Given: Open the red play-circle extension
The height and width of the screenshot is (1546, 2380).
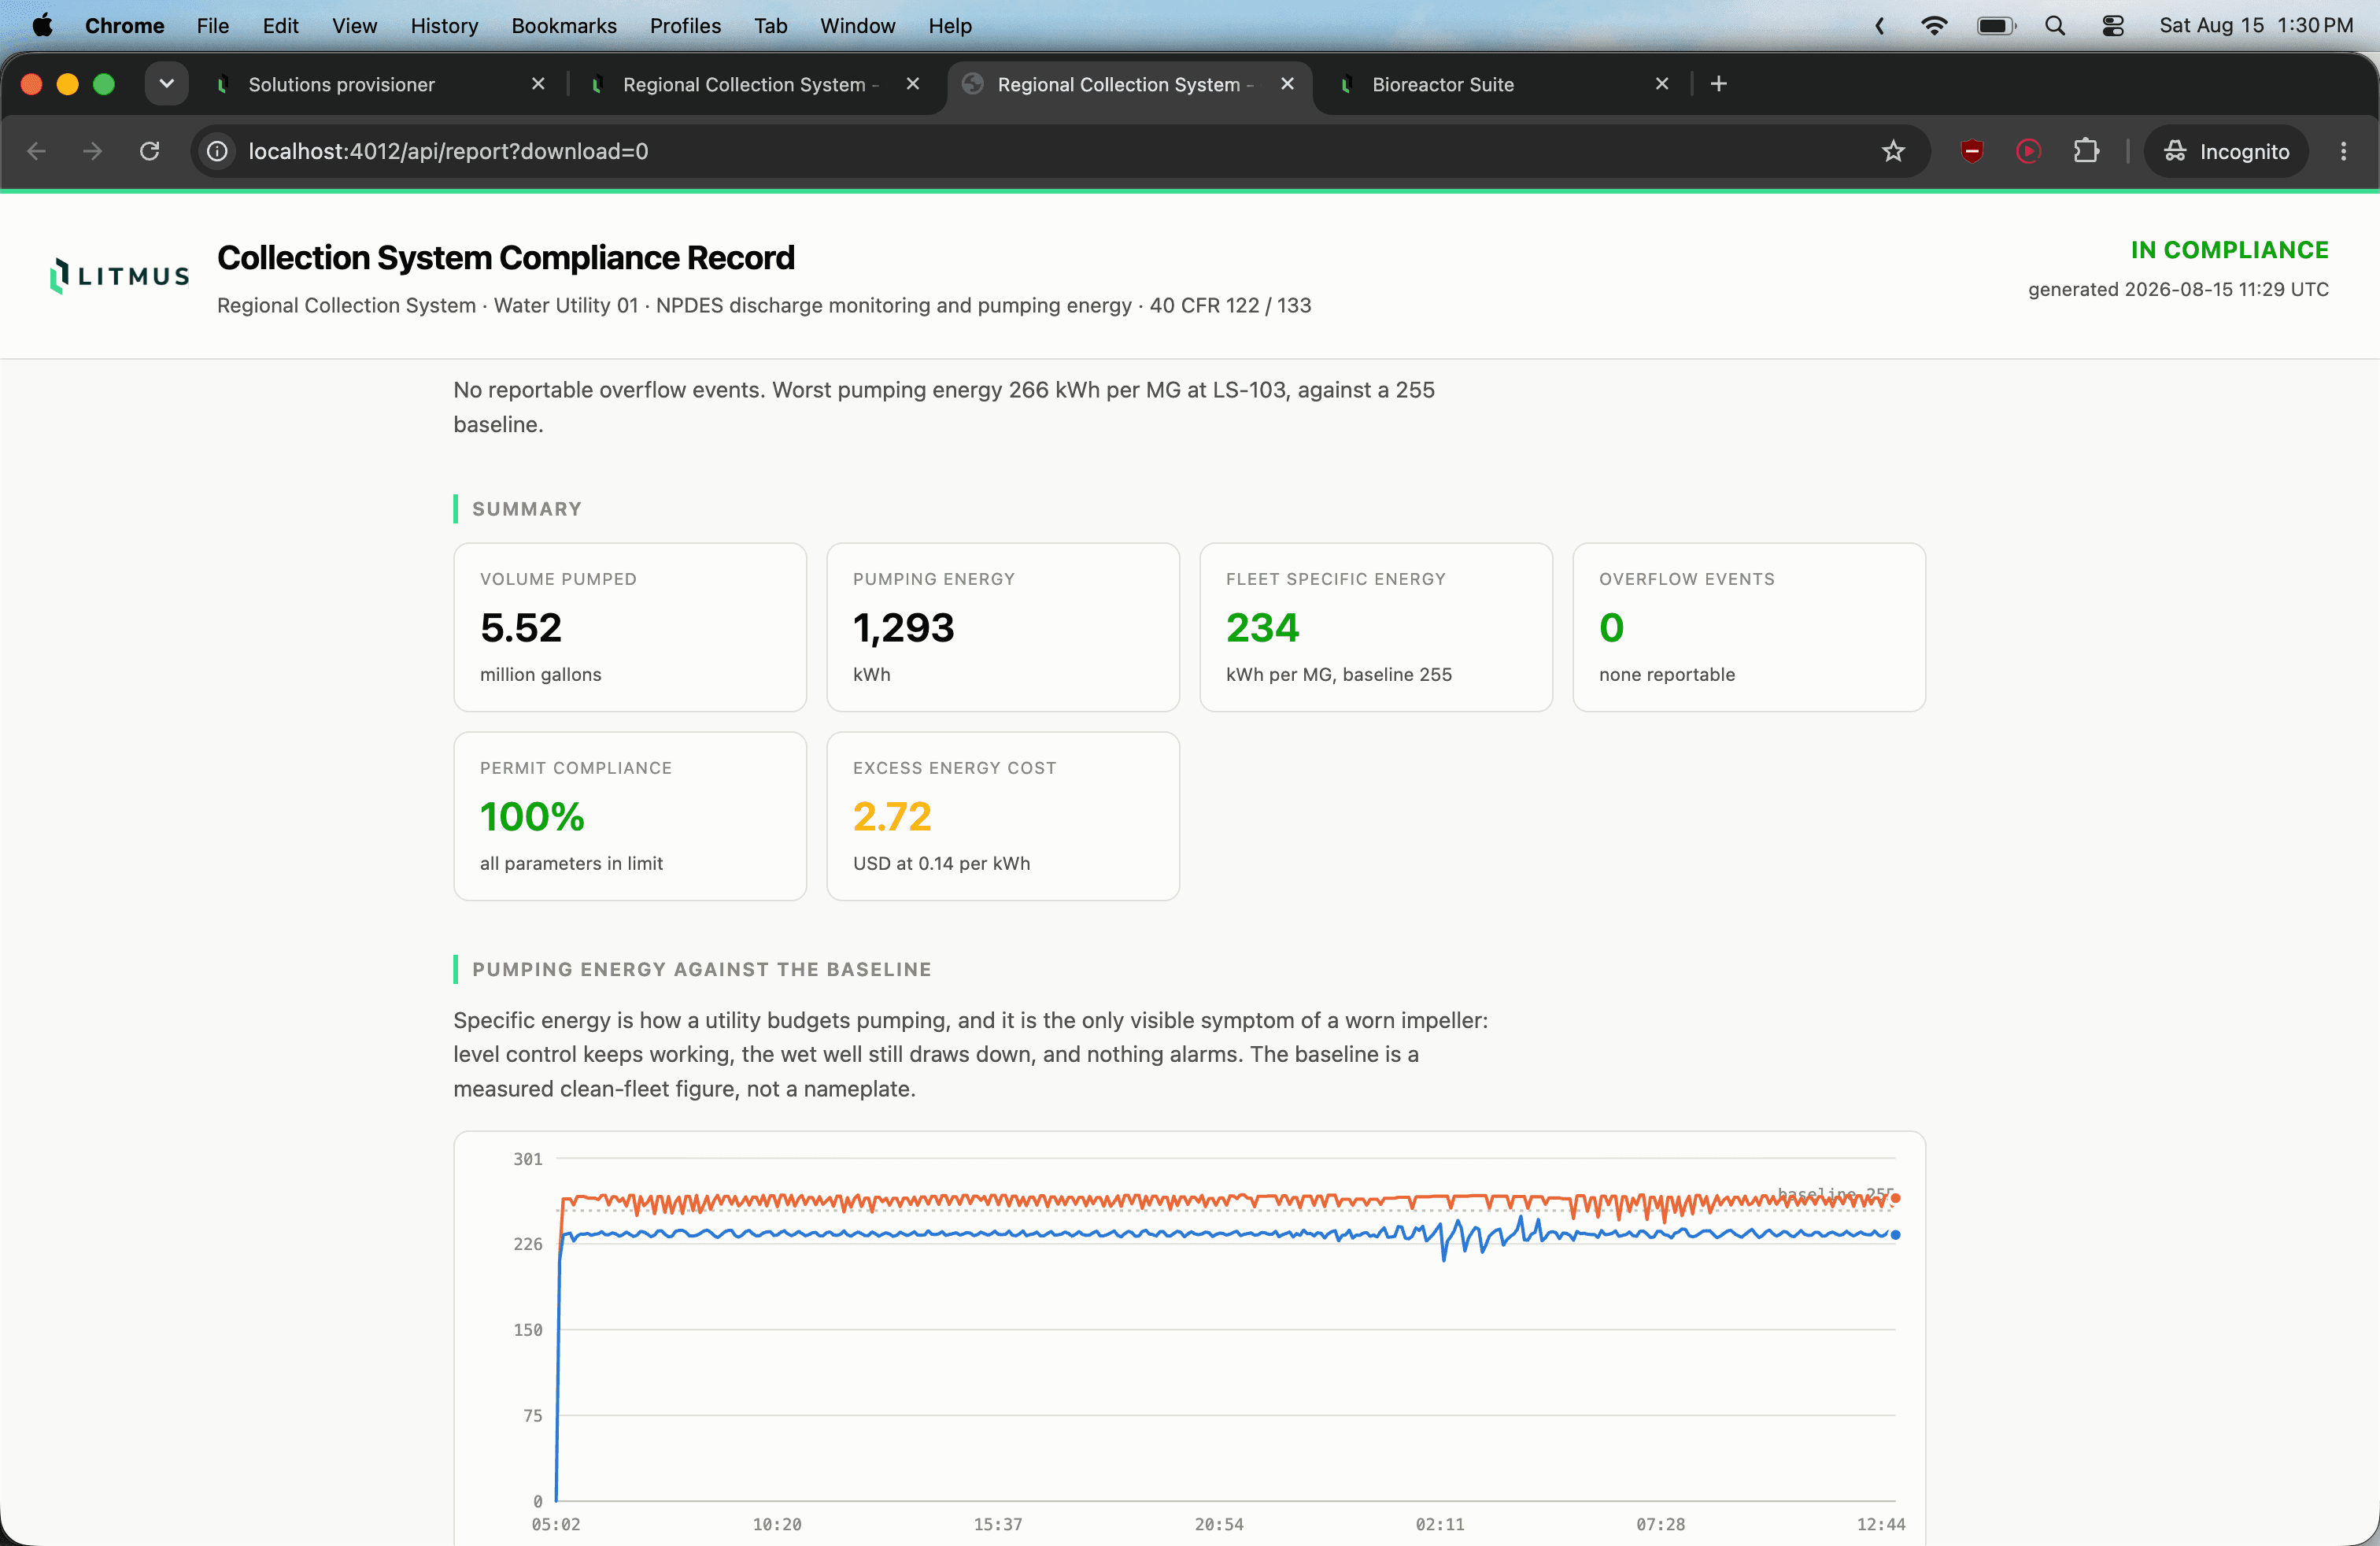Looking at the screenshot, I should pyautogui.click(x=2028, y=151).
